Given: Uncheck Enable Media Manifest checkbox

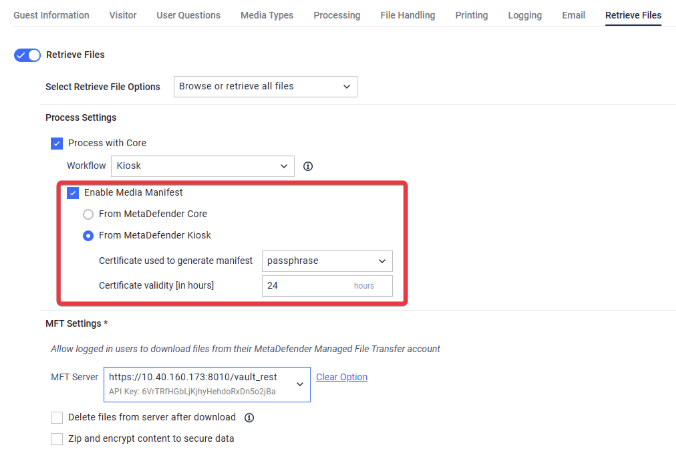Looking at the screenshot, I should tap(73, 192).
